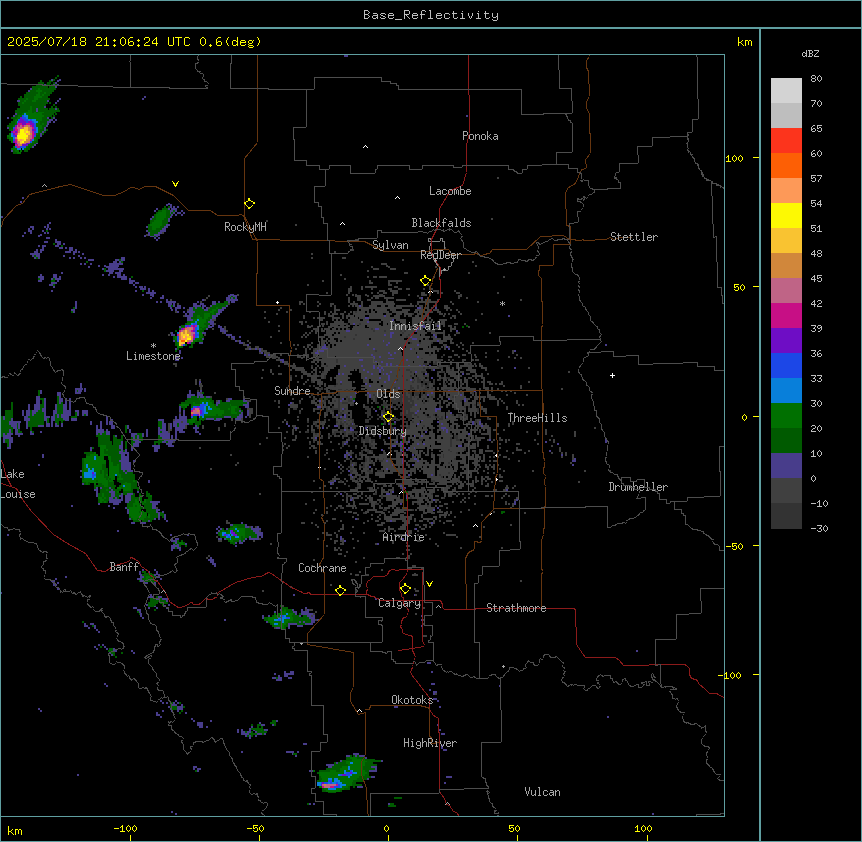Click the Stettler city label
Image resolution: width=862 pixels, height=842 pixels.
click(x=634, y=237)
